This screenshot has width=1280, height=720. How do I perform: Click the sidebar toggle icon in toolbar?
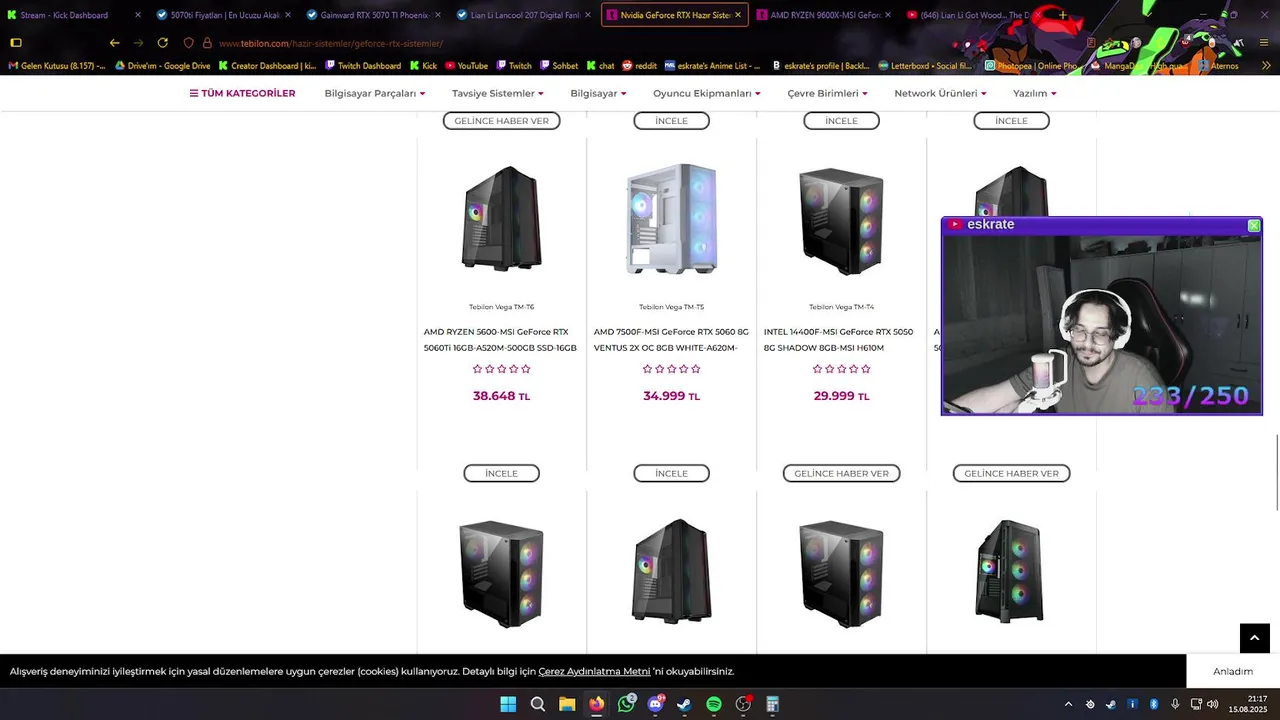coord(16,43)
